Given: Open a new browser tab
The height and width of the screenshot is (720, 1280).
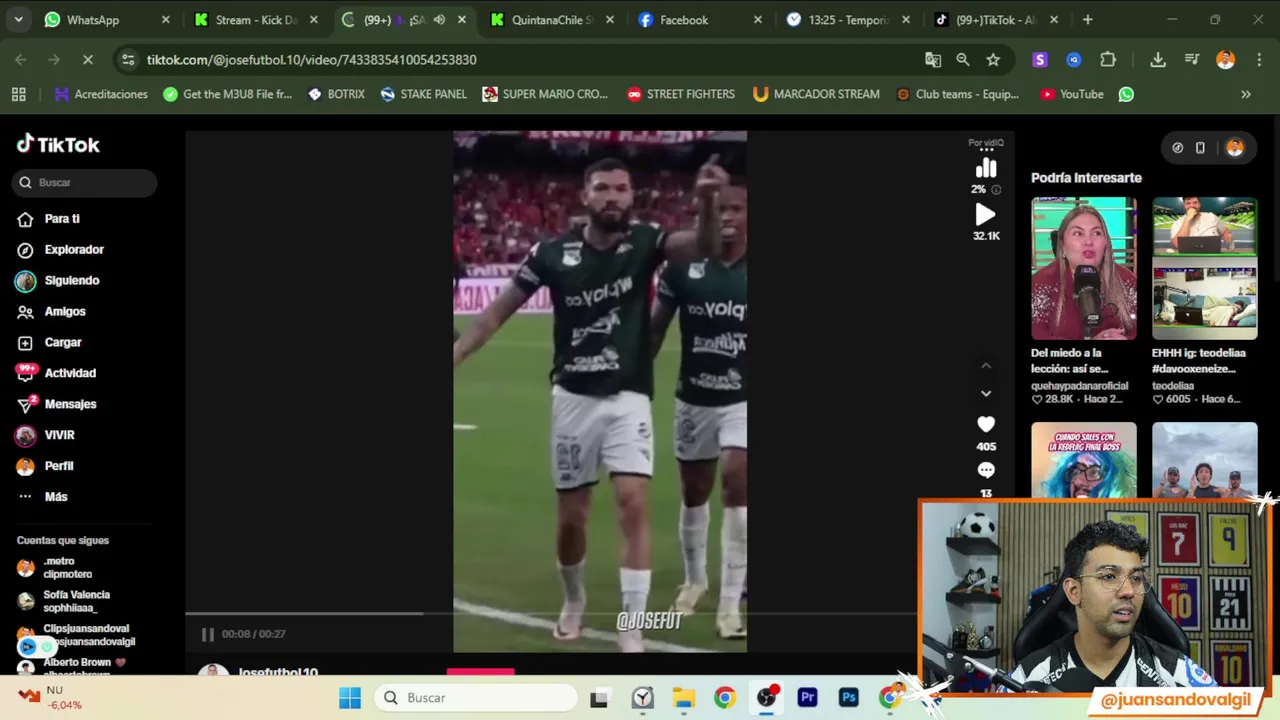Looking at the screenshot, I should click(1087, 20).
